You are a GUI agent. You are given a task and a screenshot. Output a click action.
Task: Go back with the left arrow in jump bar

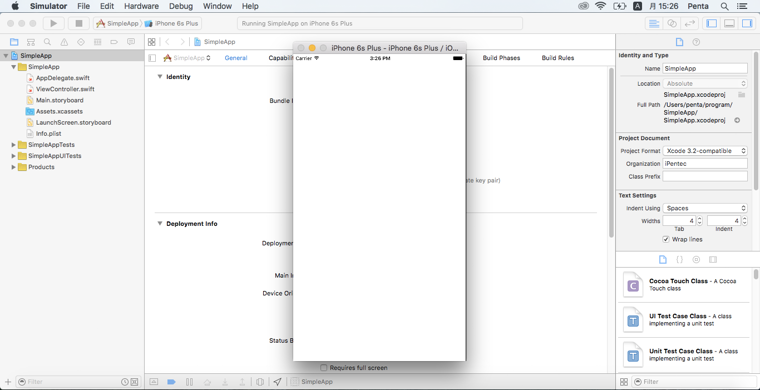pos(167,42)
